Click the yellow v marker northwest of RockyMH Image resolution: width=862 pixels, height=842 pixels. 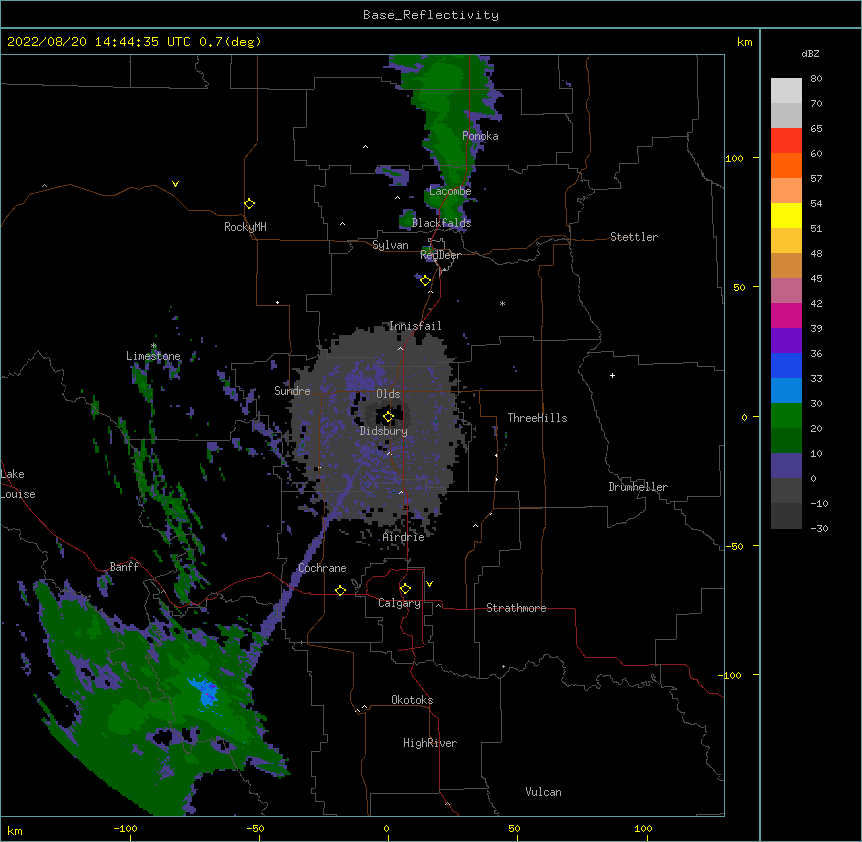(175, 184)
